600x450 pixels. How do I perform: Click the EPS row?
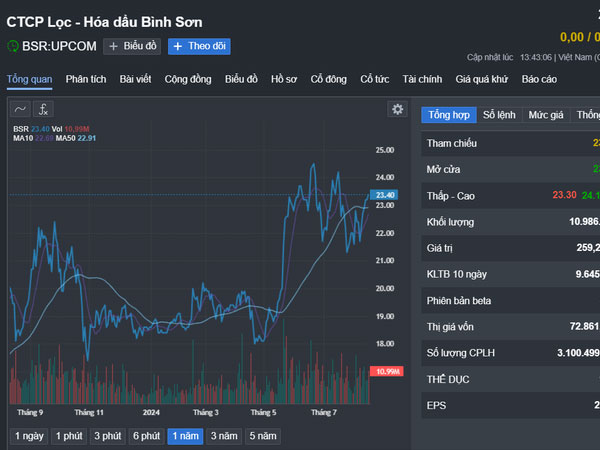pos(510,405)
